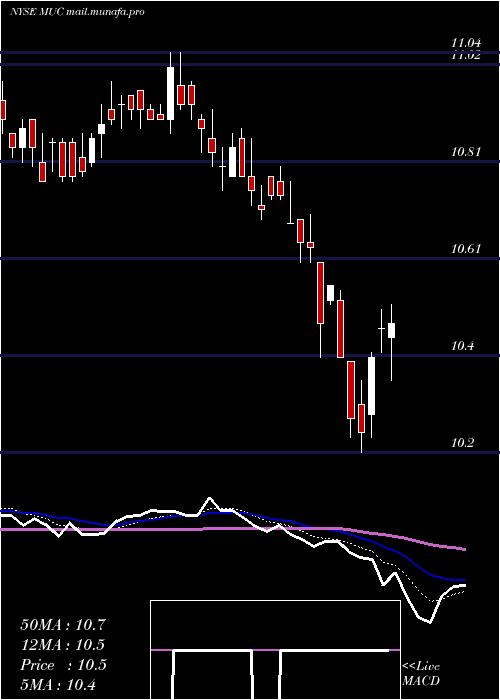Screen dimensions: 500x700
Task: Click the tall white candle near the 11.02 high
Action: 171,93
